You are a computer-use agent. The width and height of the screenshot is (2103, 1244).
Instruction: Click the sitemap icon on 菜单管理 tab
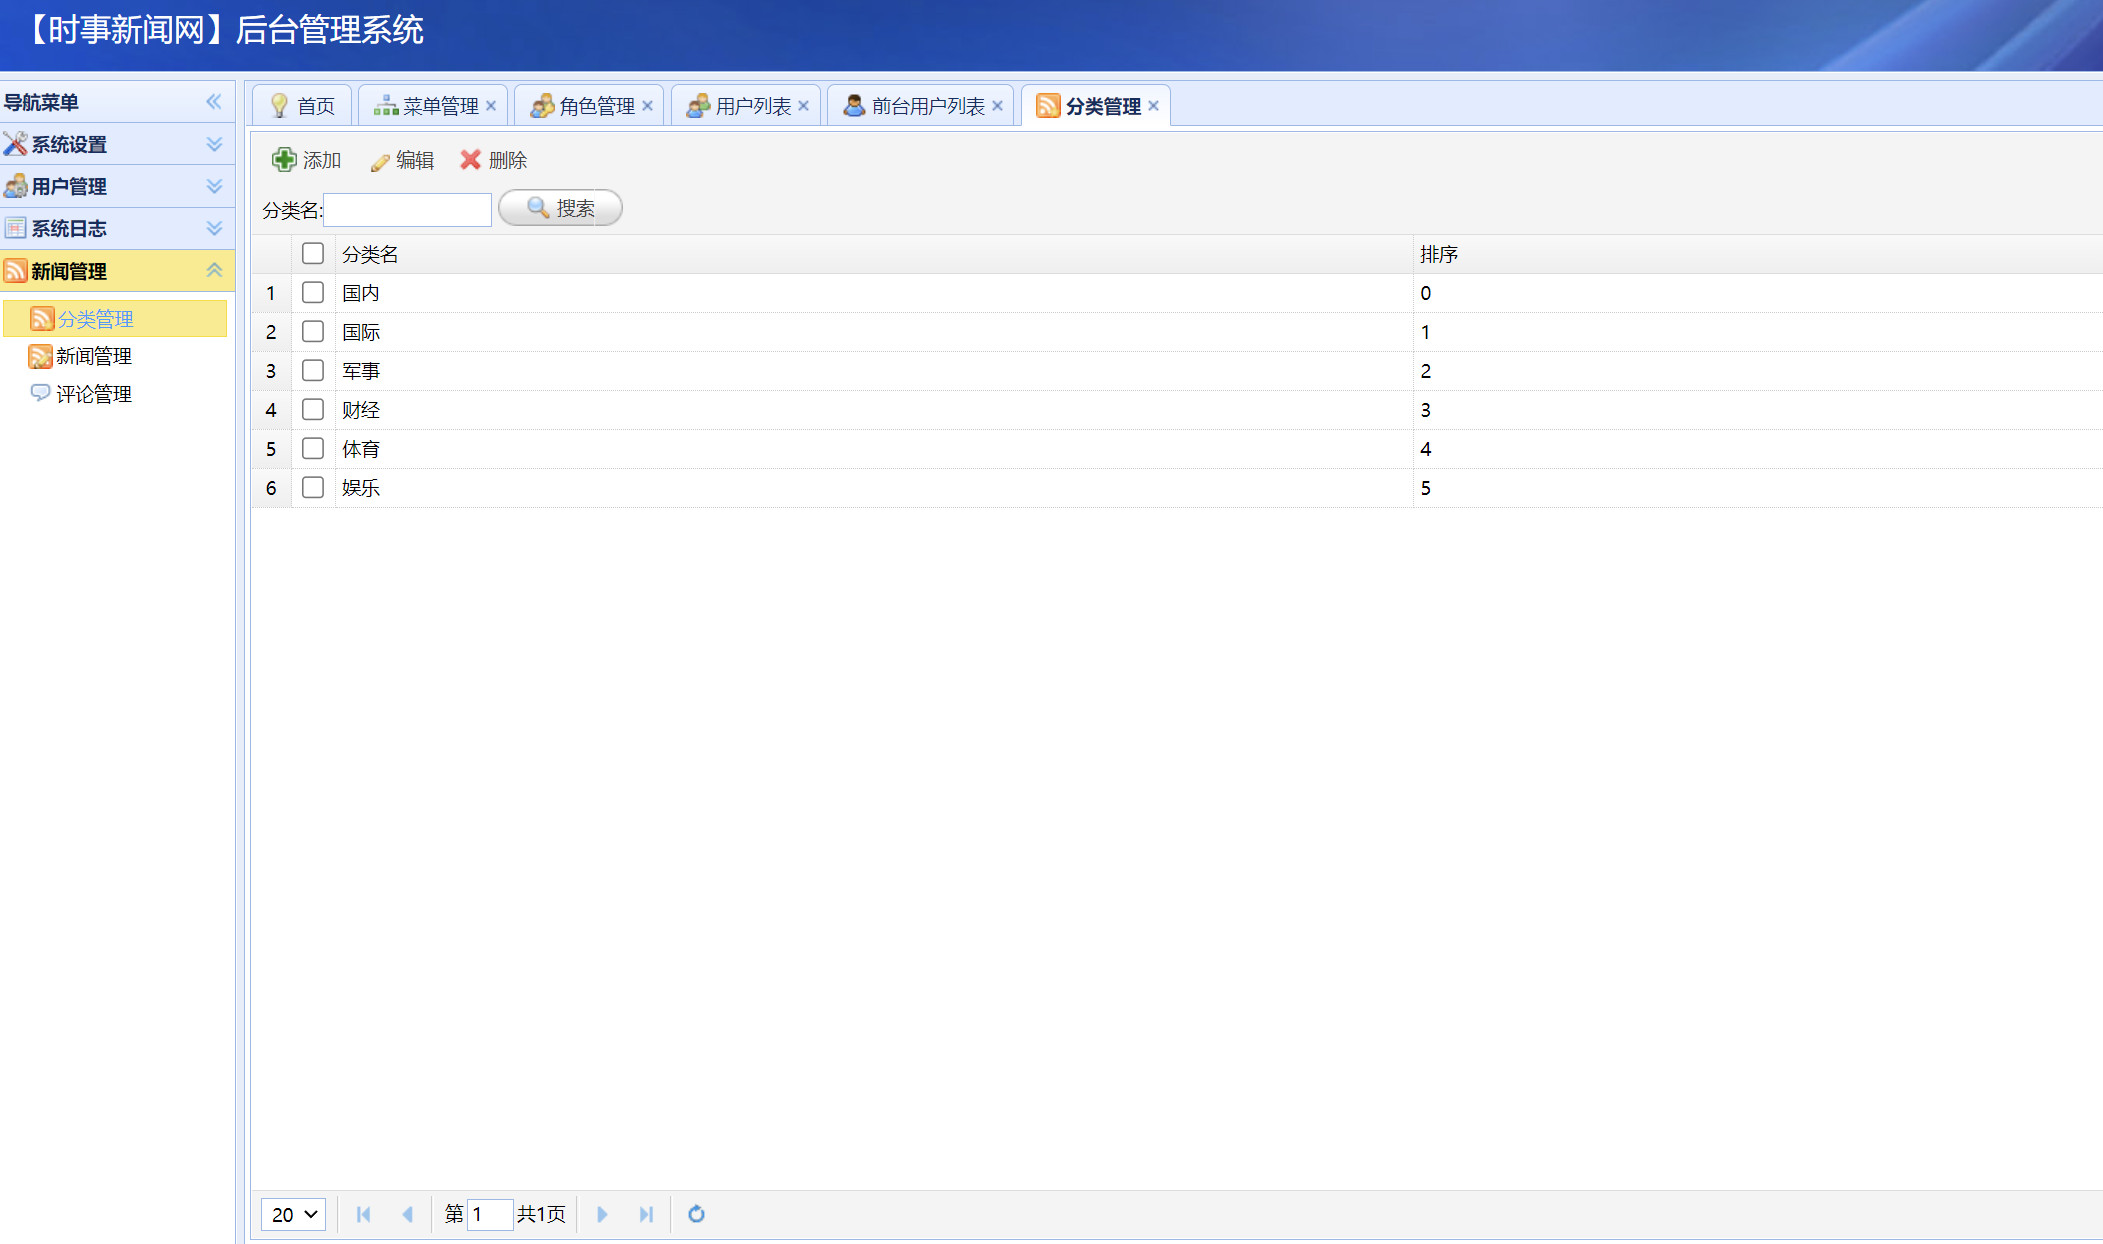tap(386, 106)
